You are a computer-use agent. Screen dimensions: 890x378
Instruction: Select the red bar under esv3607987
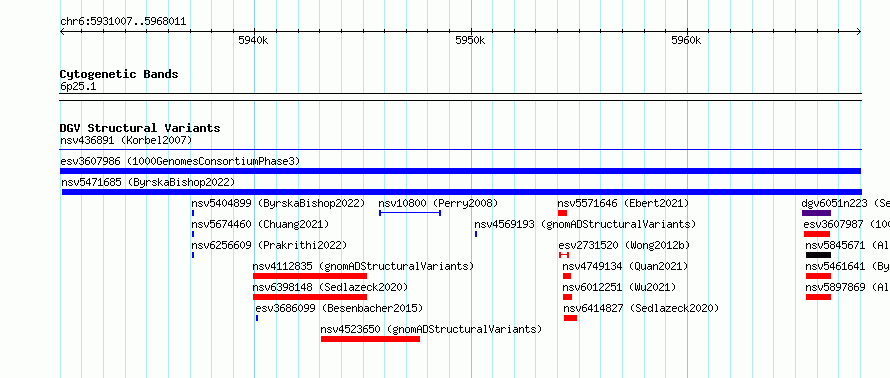[x=817, y=234]
